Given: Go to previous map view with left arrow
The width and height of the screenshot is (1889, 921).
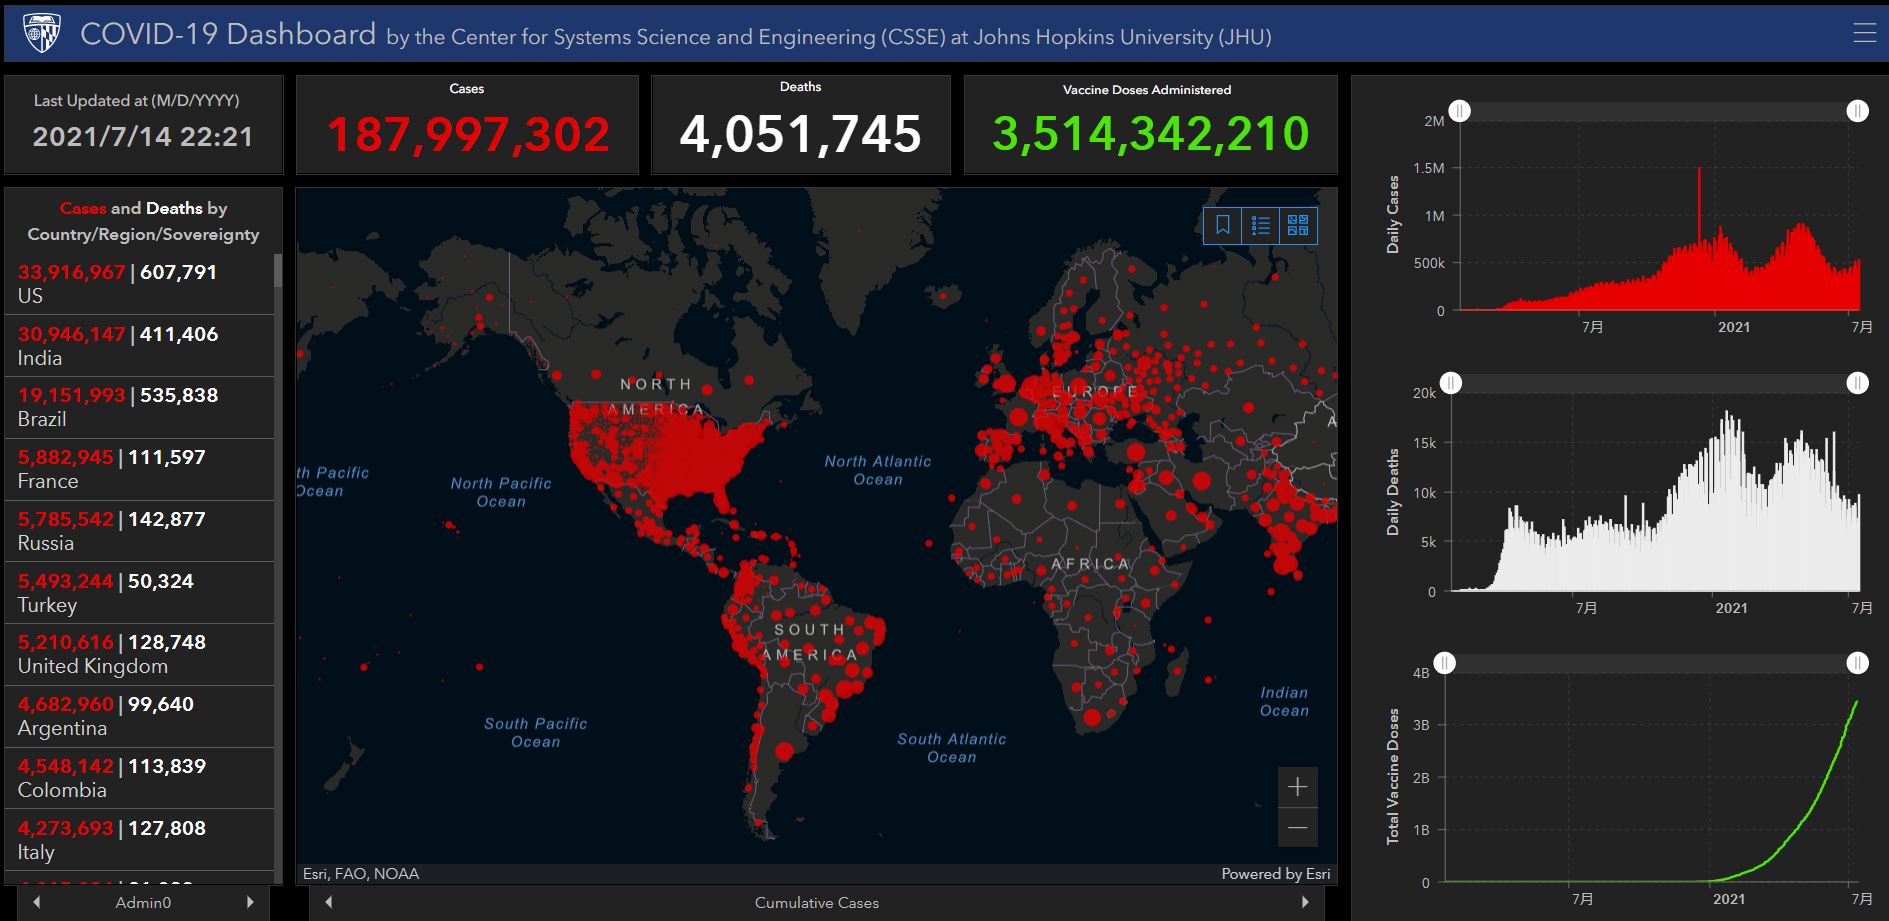Looking at the screenshot, I should click(x=328, y=902).
